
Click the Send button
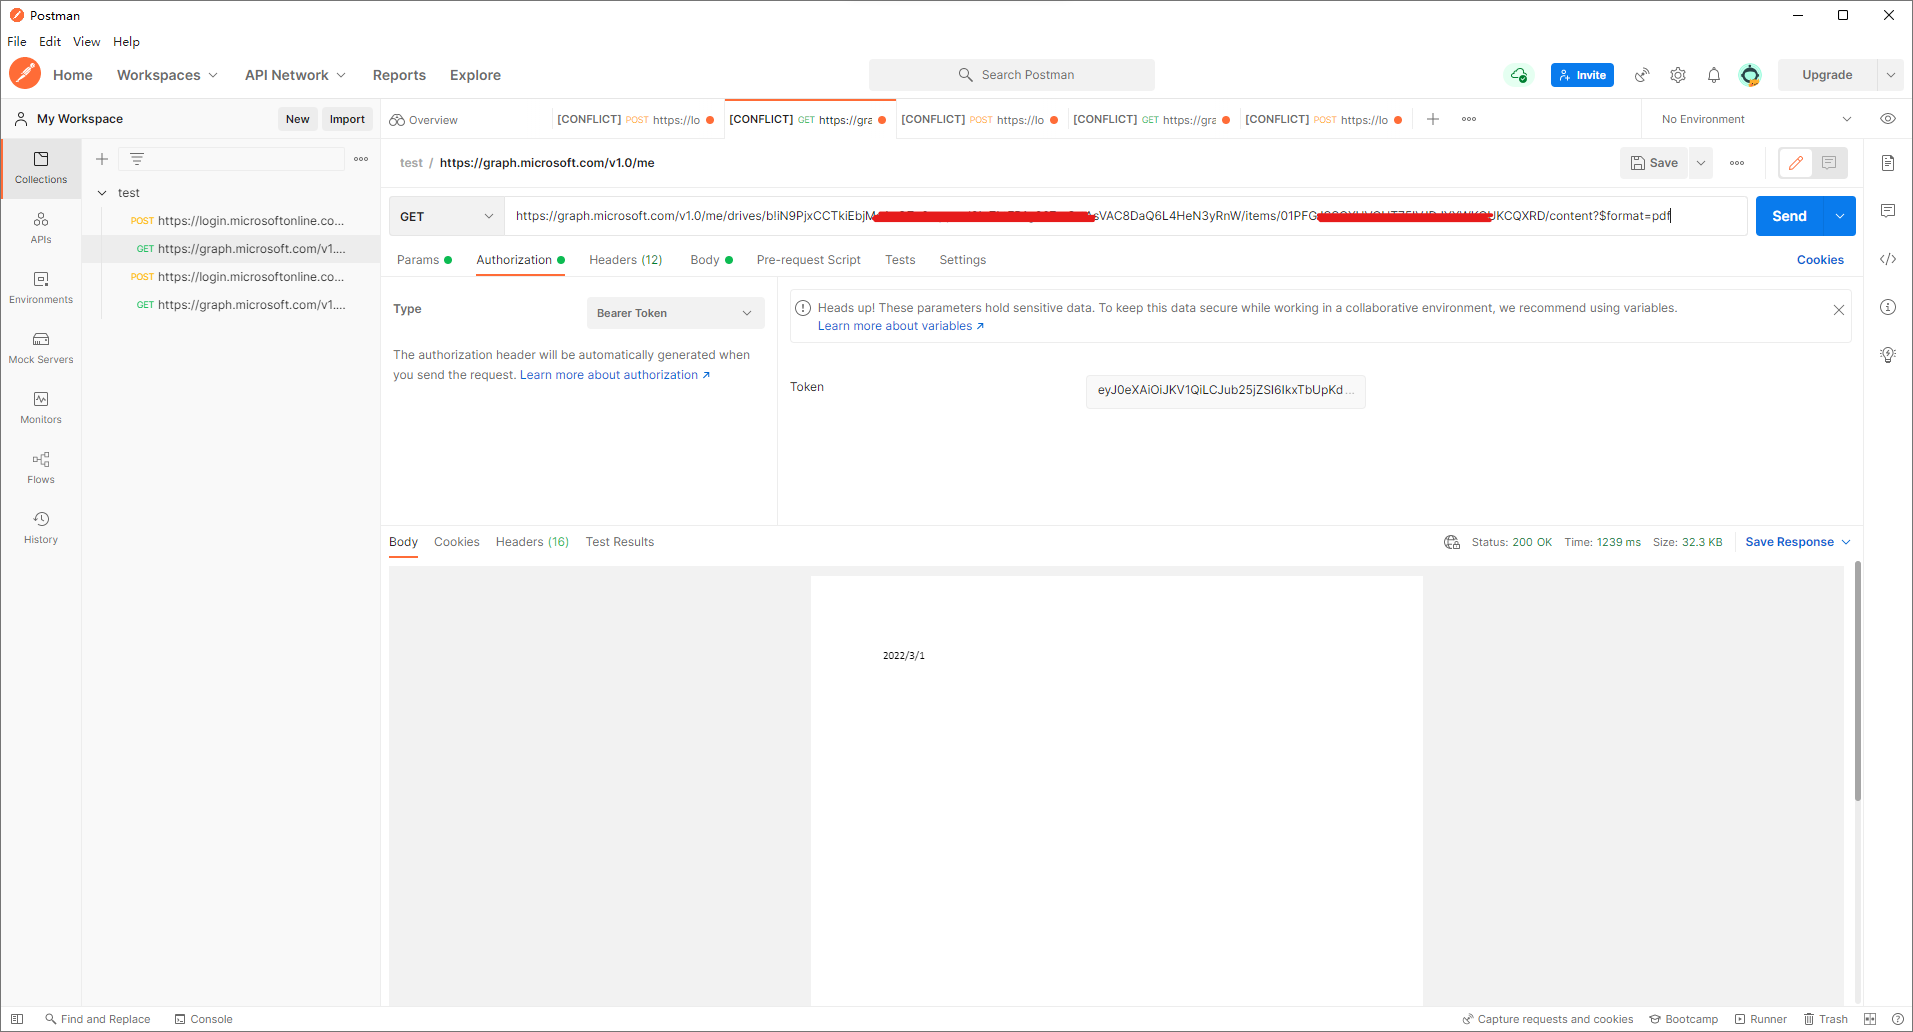point(1790,216)
